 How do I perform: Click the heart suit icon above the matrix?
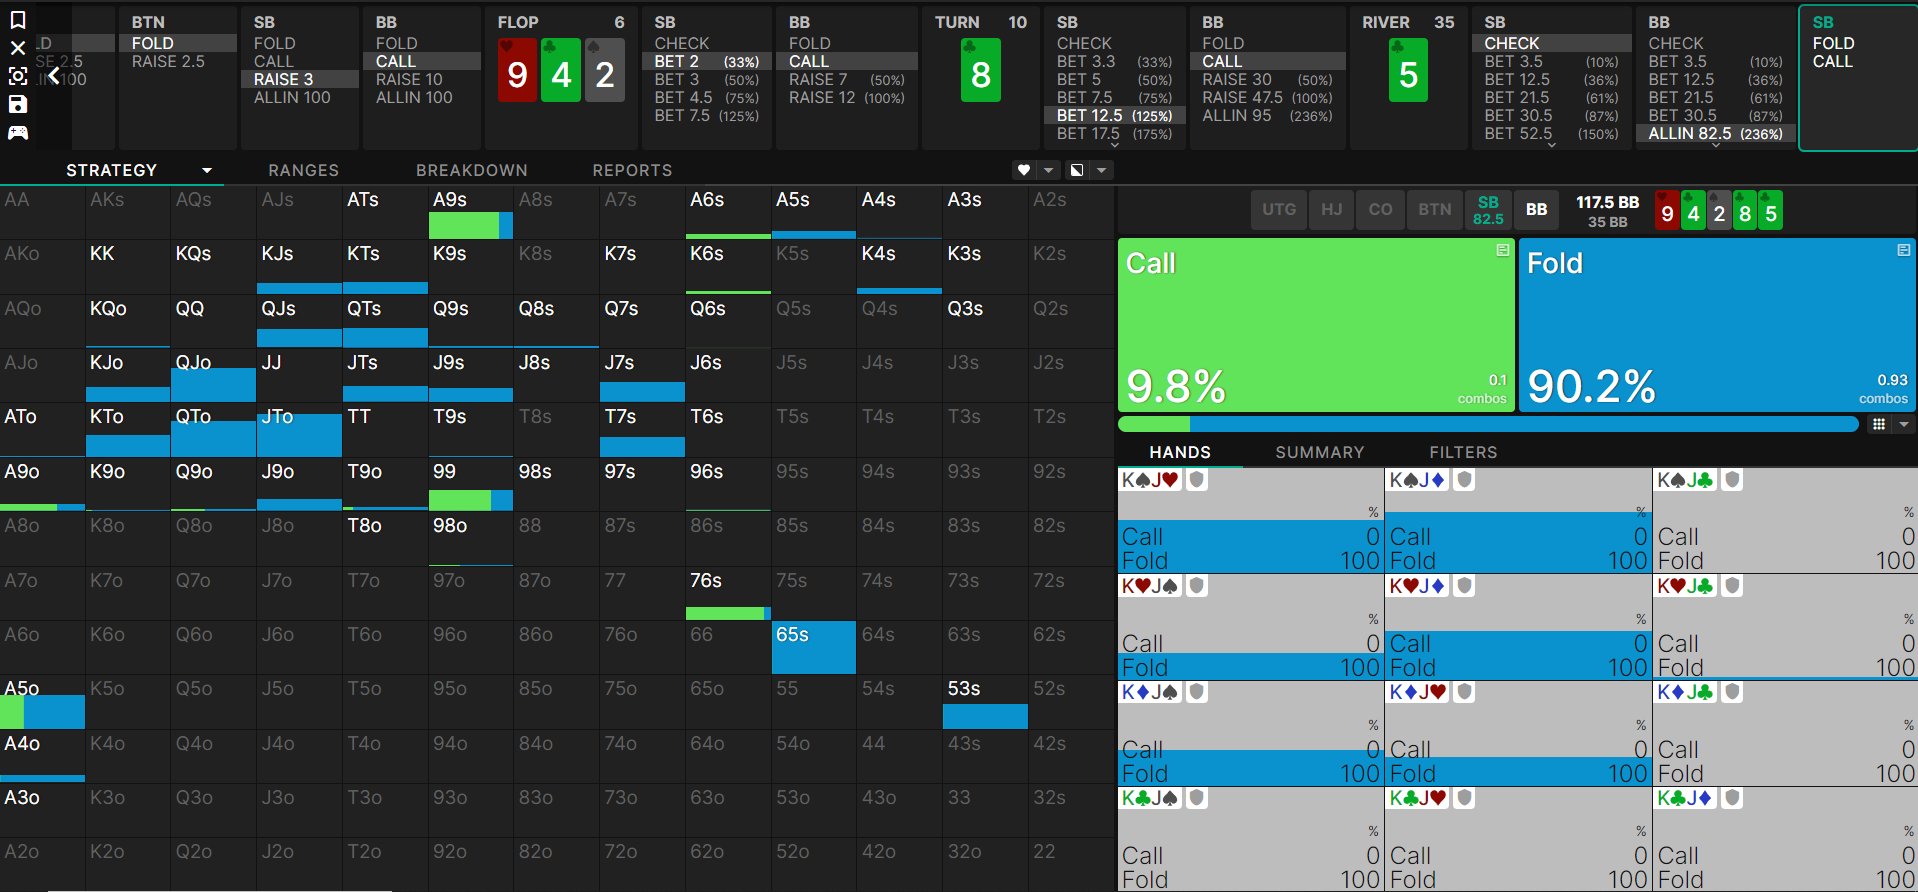click(x=1024, y=170)
